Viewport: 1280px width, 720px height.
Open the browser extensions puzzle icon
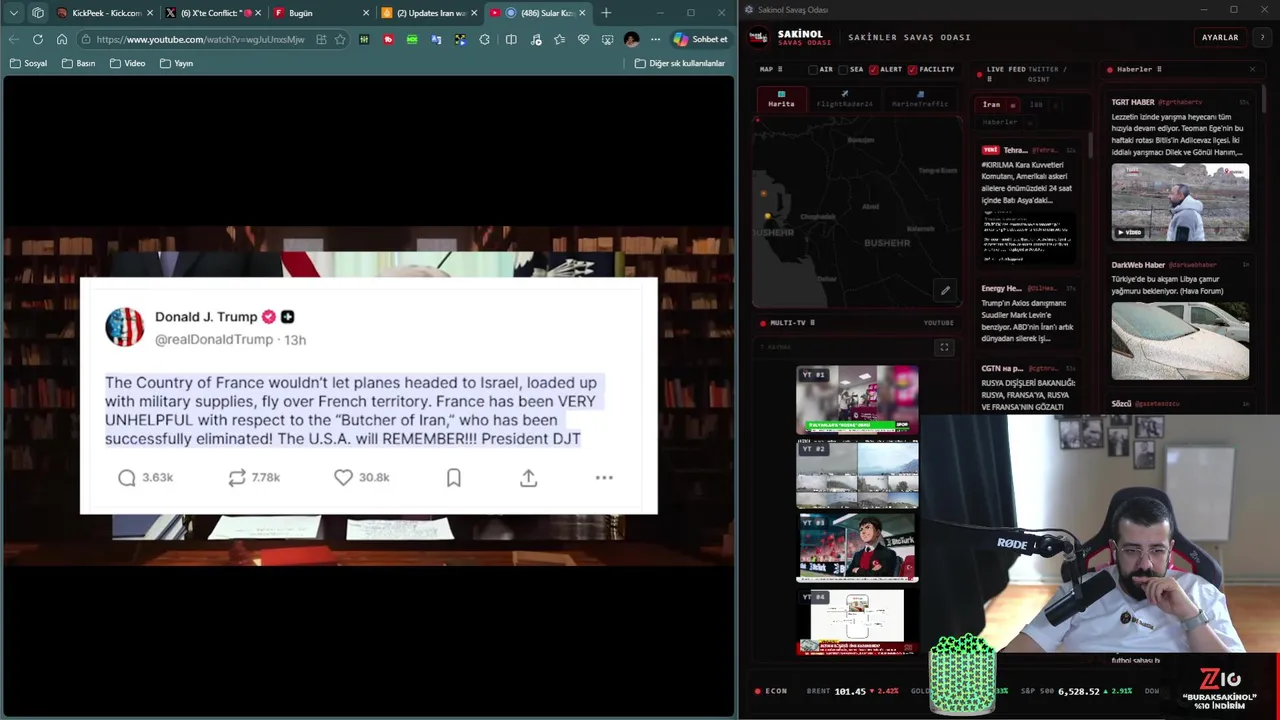pyautogui.click(x=485, y=39)
